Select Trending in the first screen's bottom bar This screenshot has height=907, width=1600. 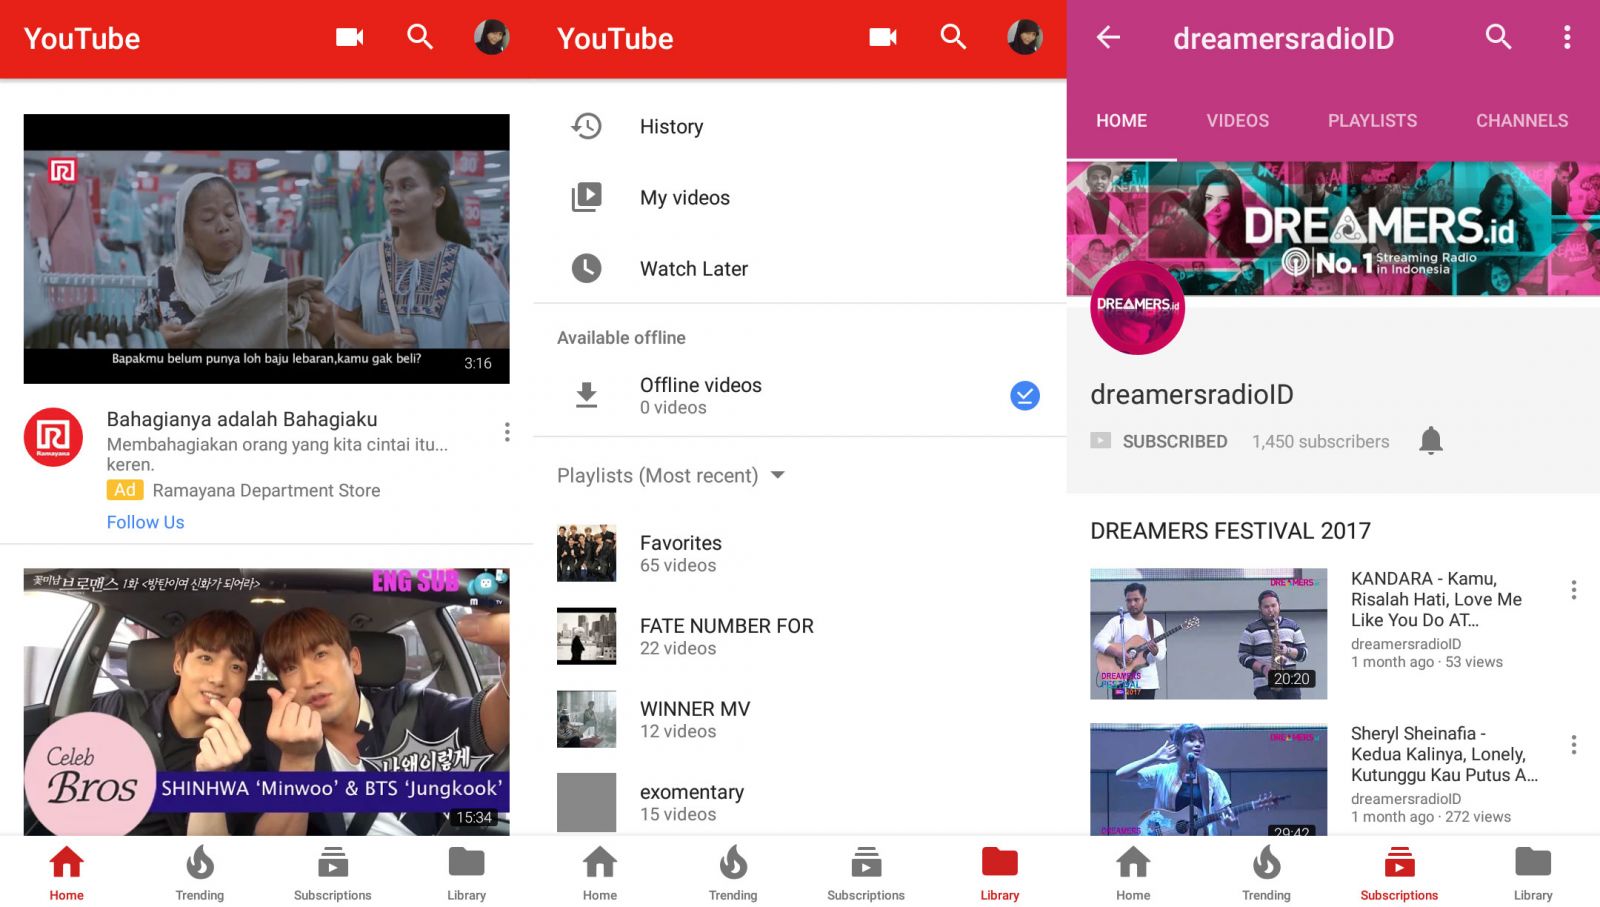200,873
